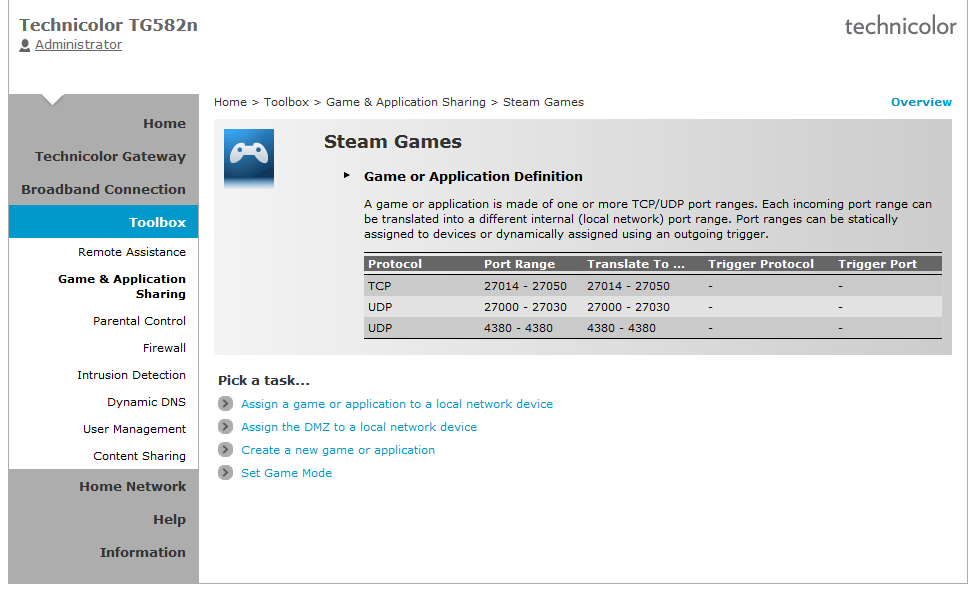Select port range 4380 - 4380 cell
The width and height of the screenshot is (974, 590).
[518, 328]
